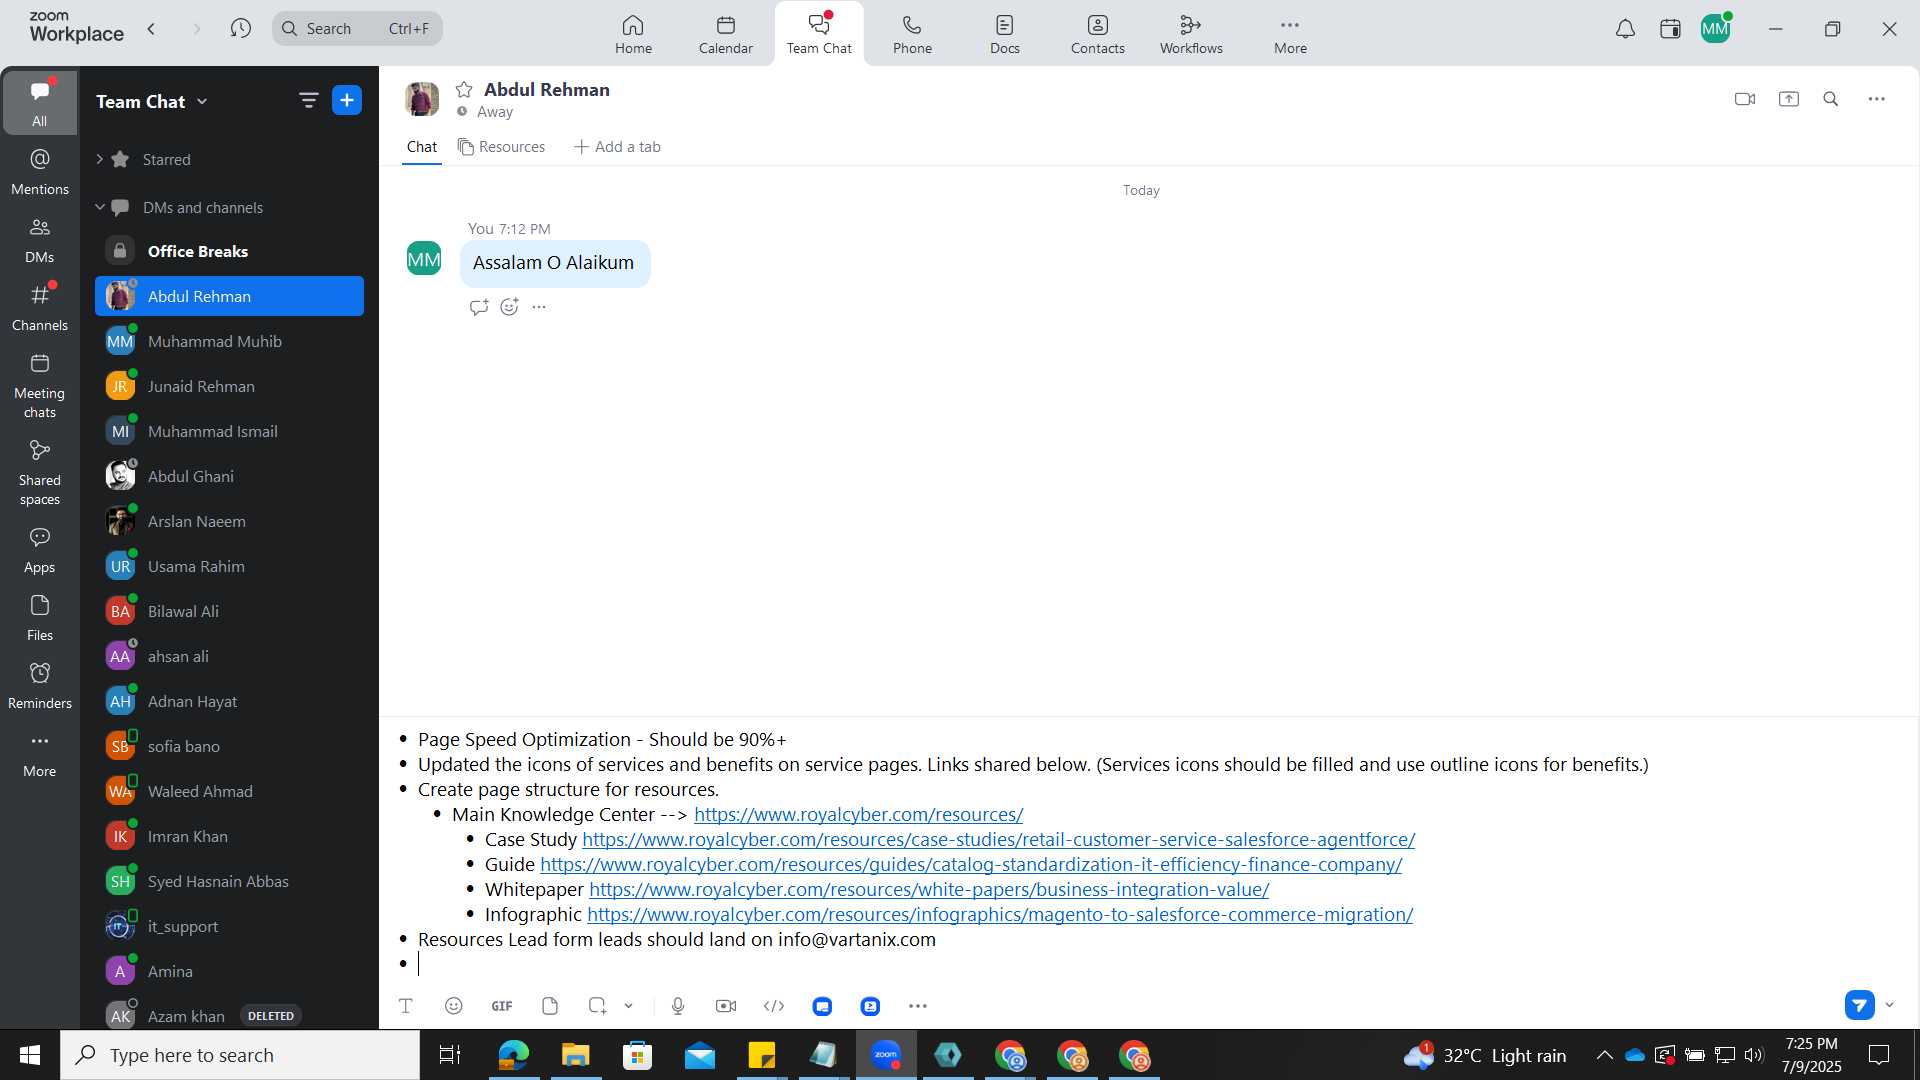
Task: Open the Workflows tab
Action: pos(1191,34)
